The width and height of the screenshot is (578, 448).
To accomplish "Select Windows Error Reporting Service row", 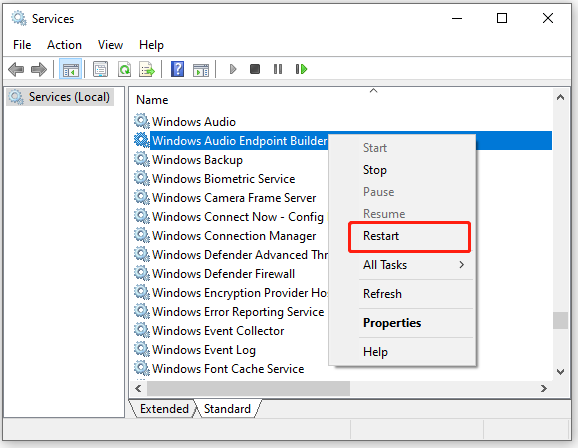I will click(x=238, y=312).
